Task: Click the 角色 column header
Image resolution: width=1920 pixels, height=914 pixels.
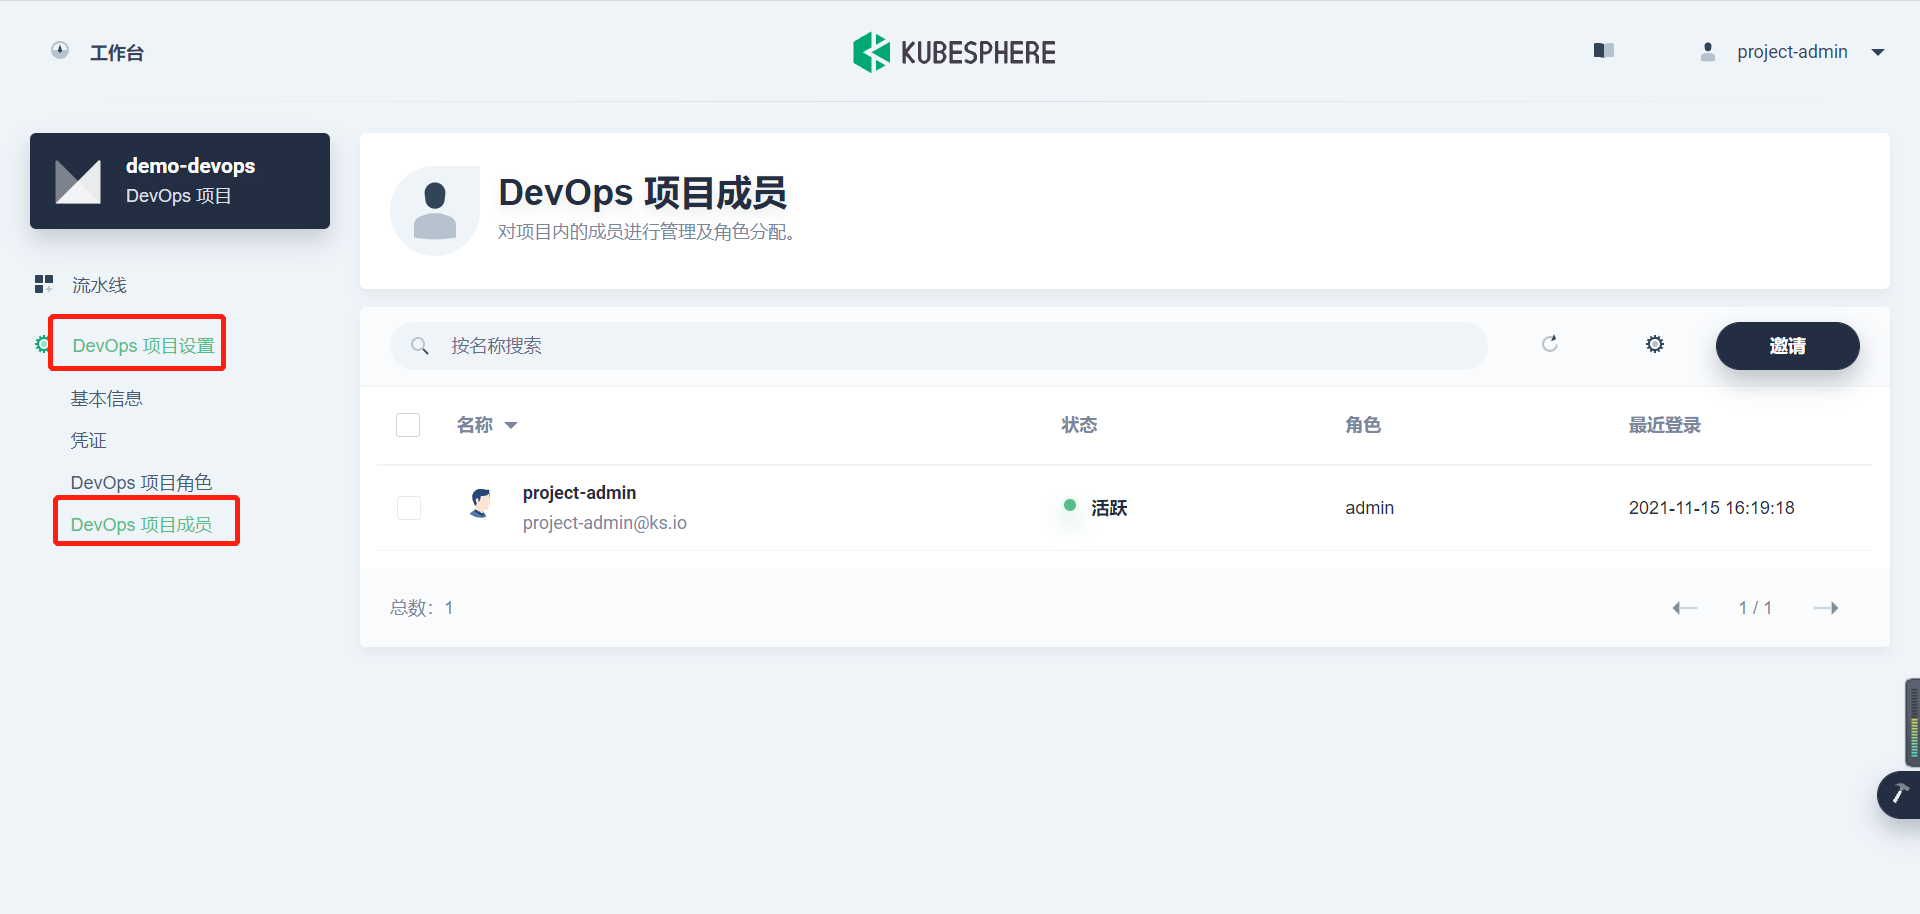Action: click(1363, 425)
